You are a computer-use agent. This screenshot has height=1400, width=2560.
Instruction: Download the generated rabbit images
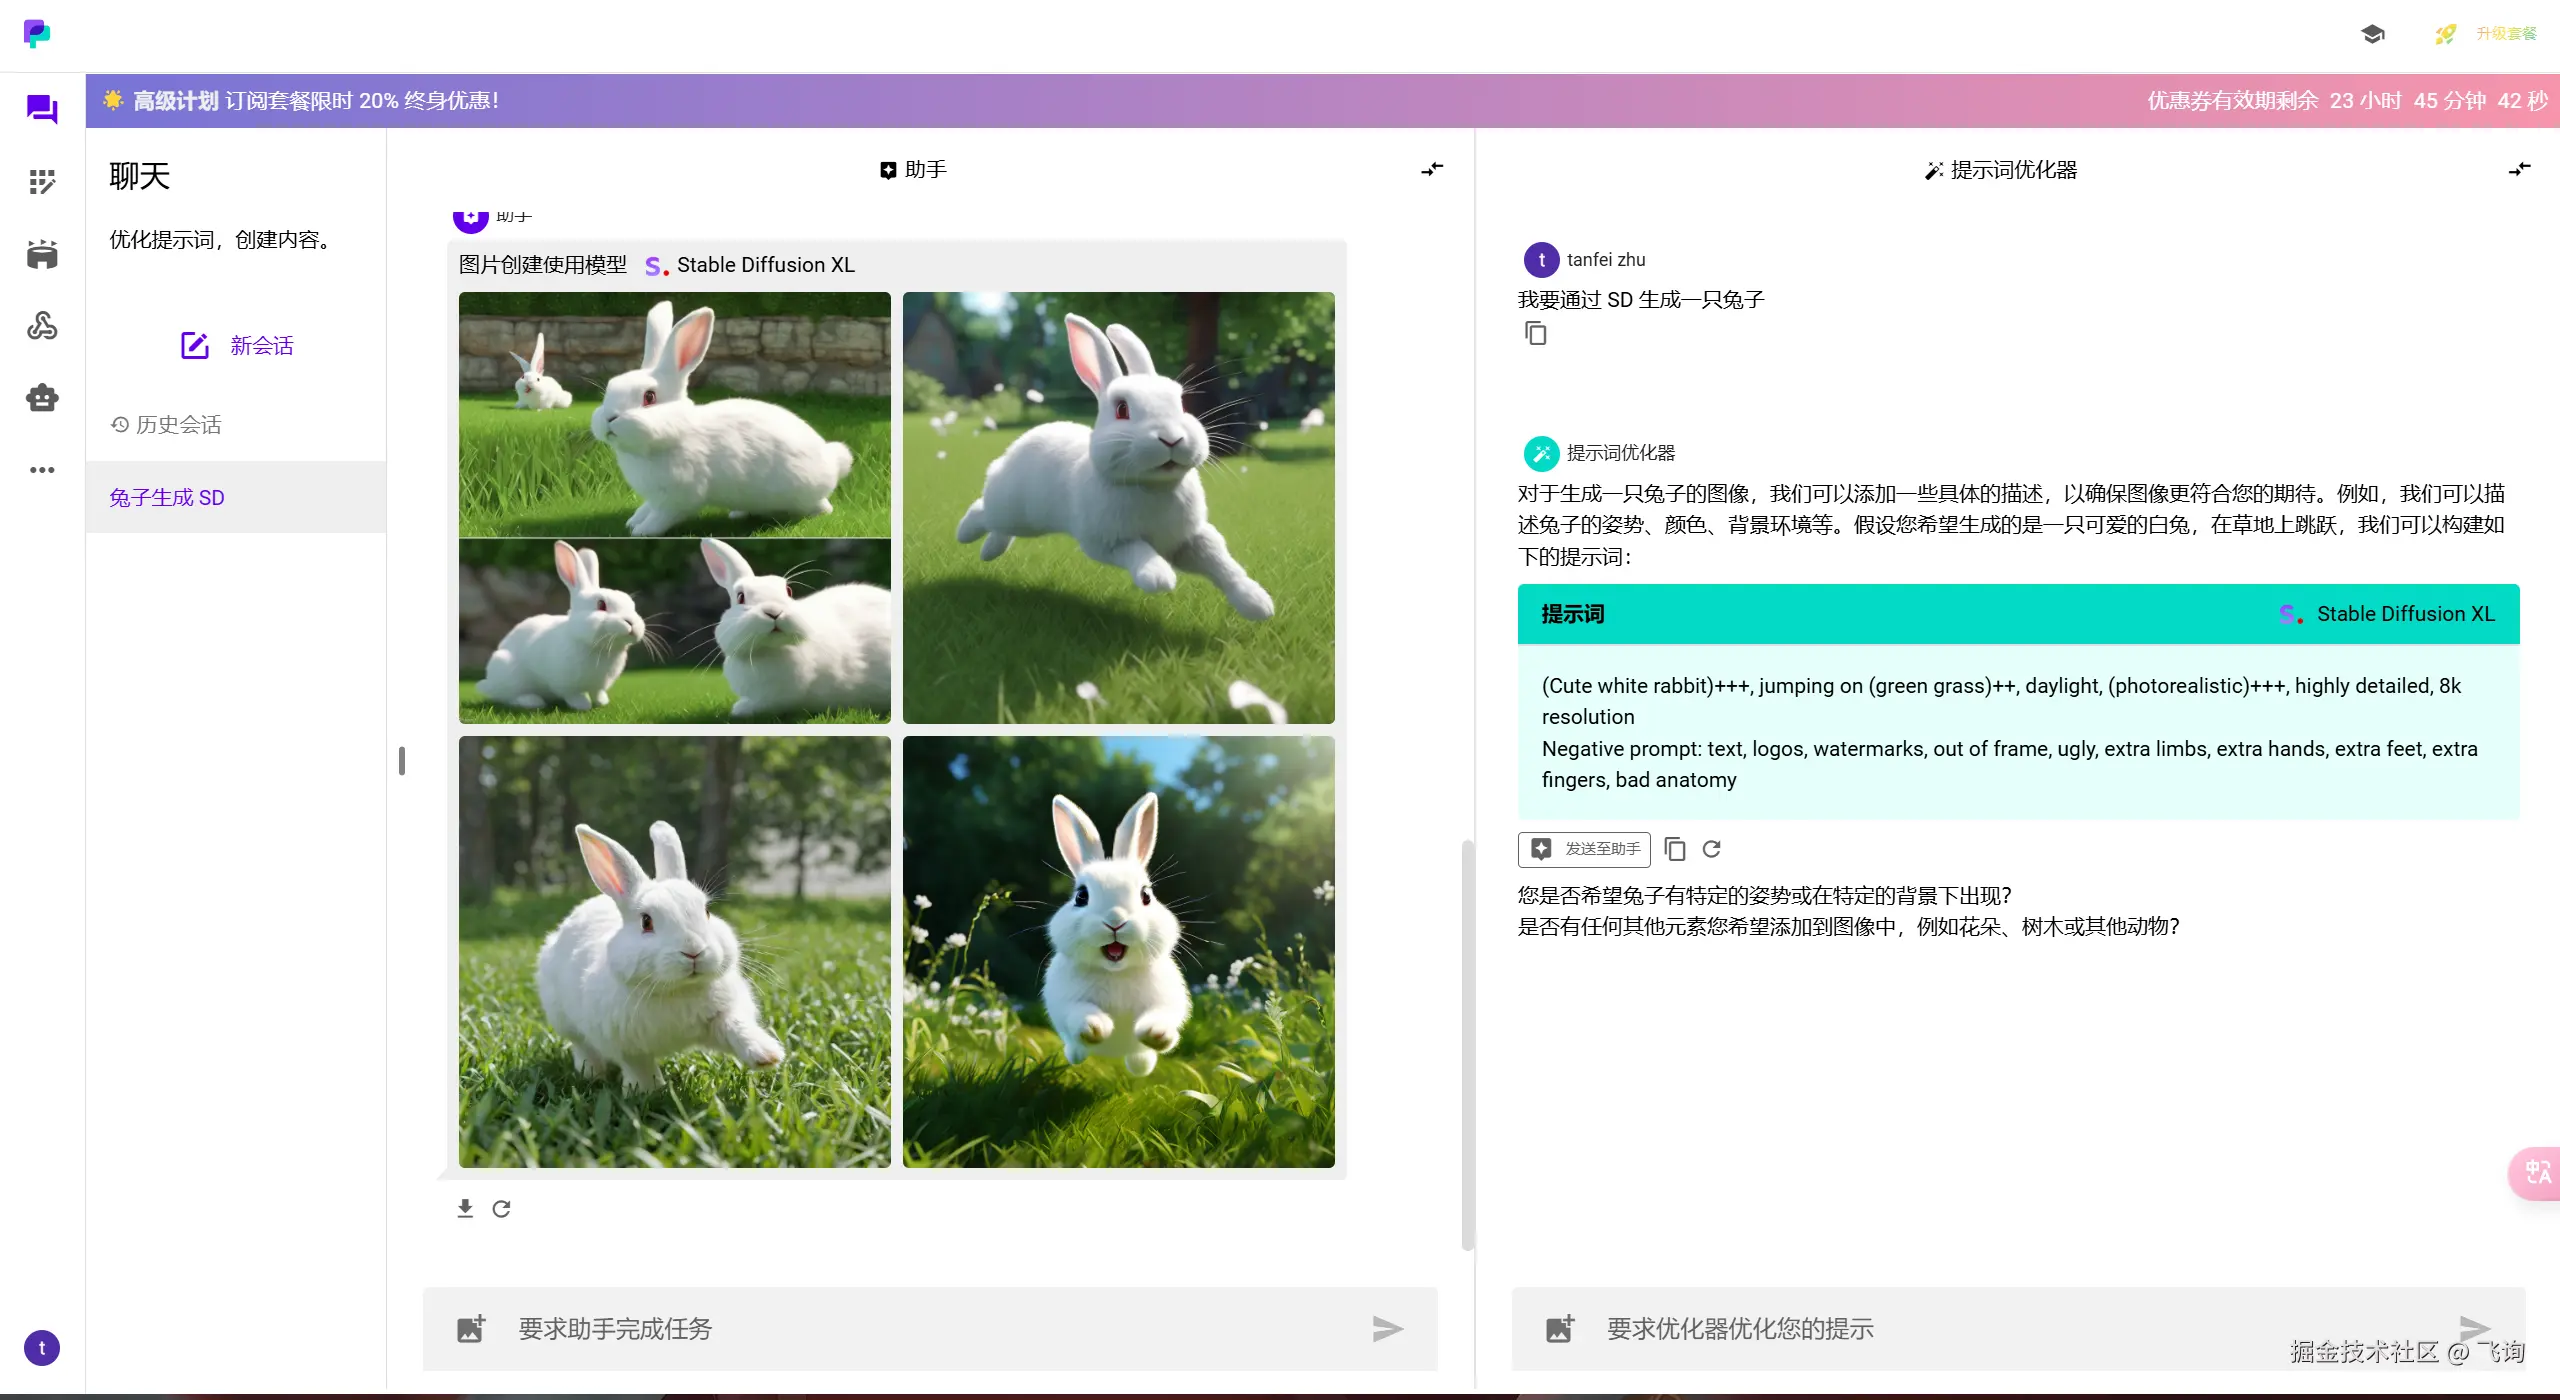point(465,1209)
